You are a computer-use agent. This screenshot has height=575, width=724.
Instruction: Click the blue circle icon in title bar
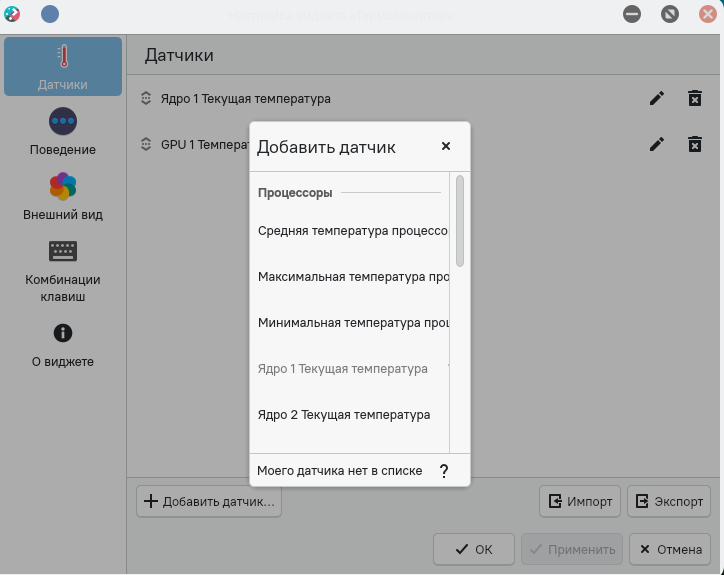pos(50,14)
